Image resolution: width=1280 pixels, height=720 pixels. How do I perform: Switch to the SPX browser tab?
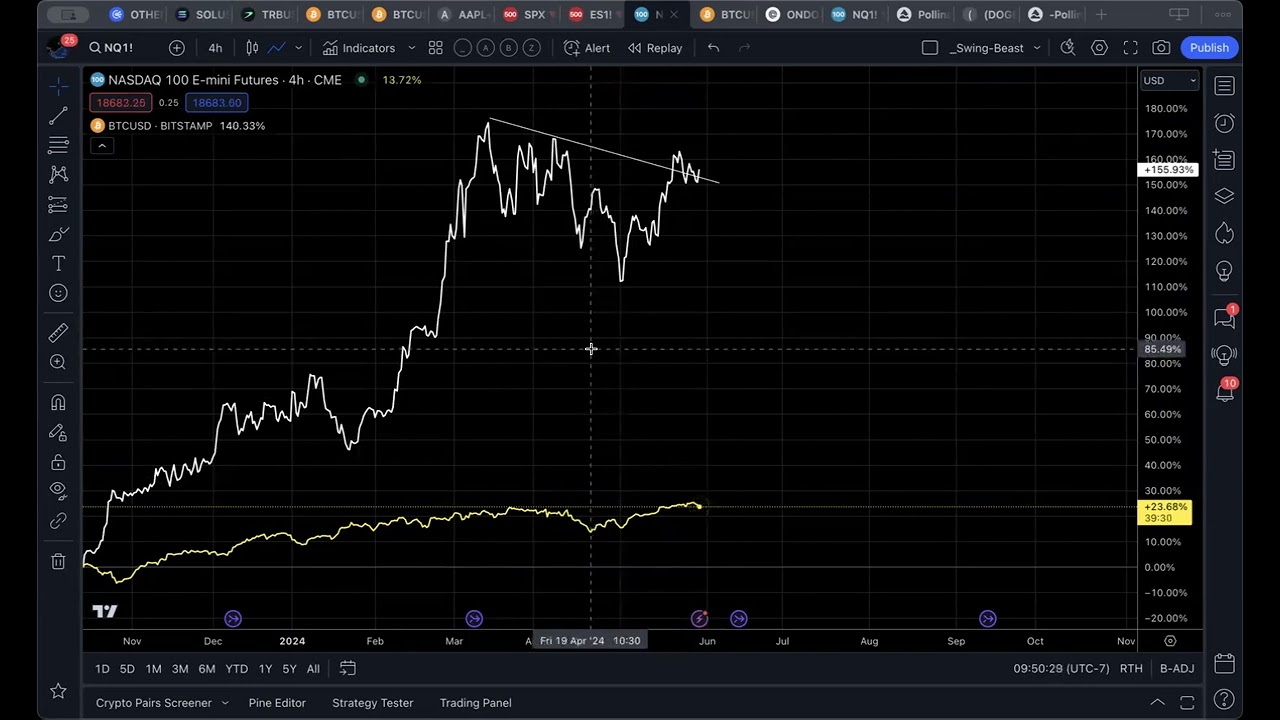point(529,14)
